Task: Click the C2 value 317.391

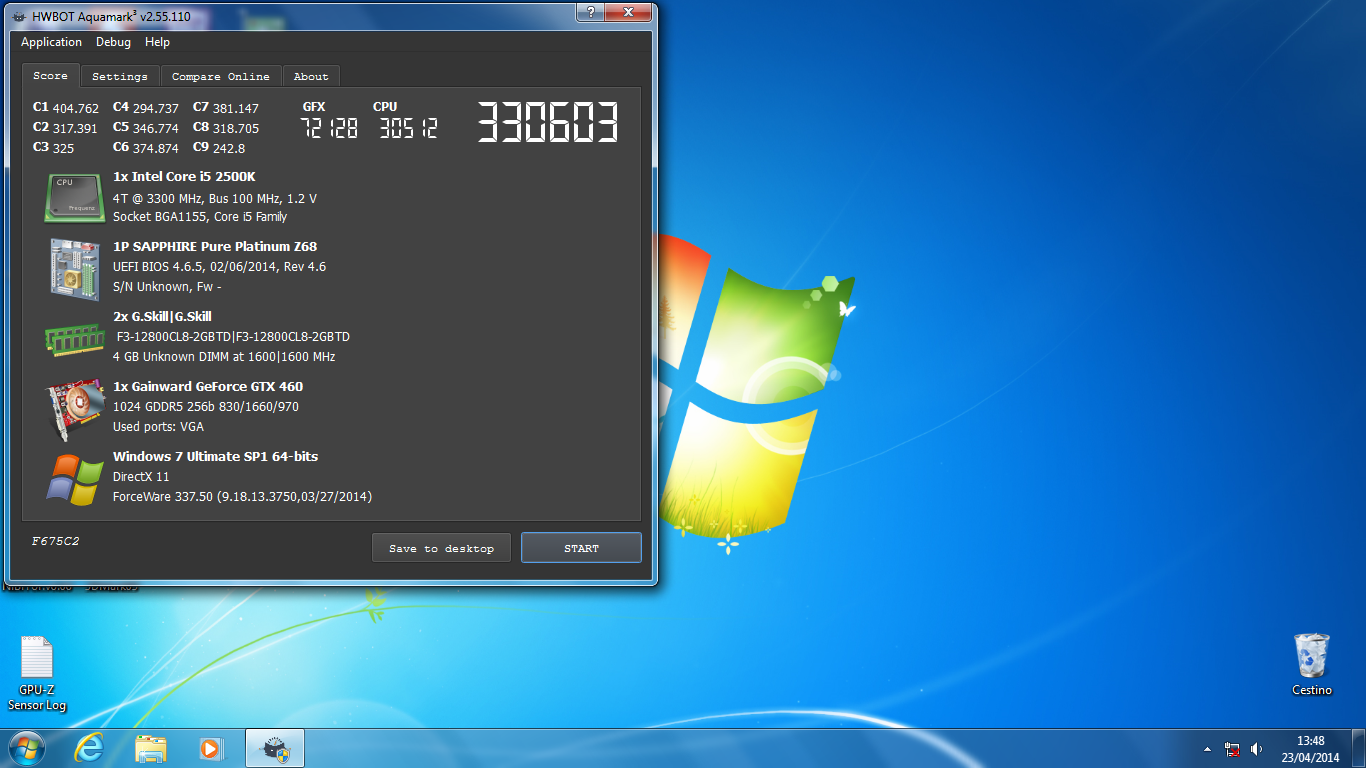Action: click(x=75, y=128)
